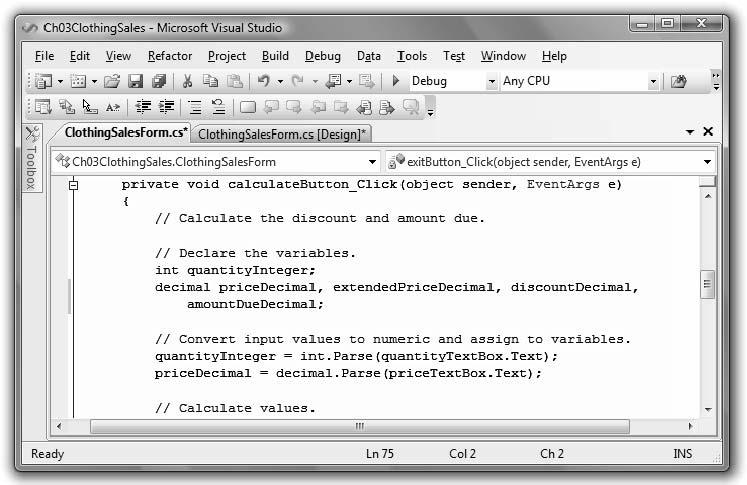The height and width of the screenshot is (485, 747).
Task: Click the Display Parameter Info icon
Action: (x=67, y=107)
